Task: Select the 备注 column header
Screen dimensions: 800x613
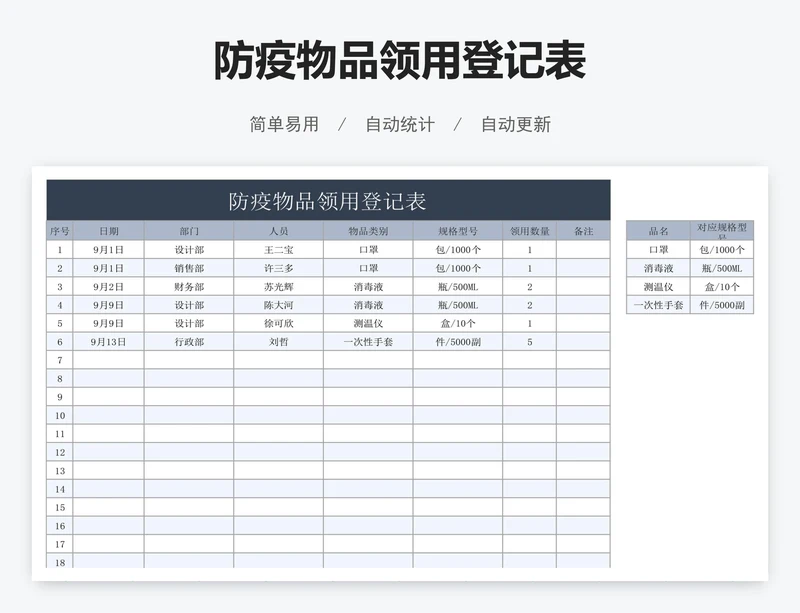Action: pyautogui.click(x=583, y=231)
